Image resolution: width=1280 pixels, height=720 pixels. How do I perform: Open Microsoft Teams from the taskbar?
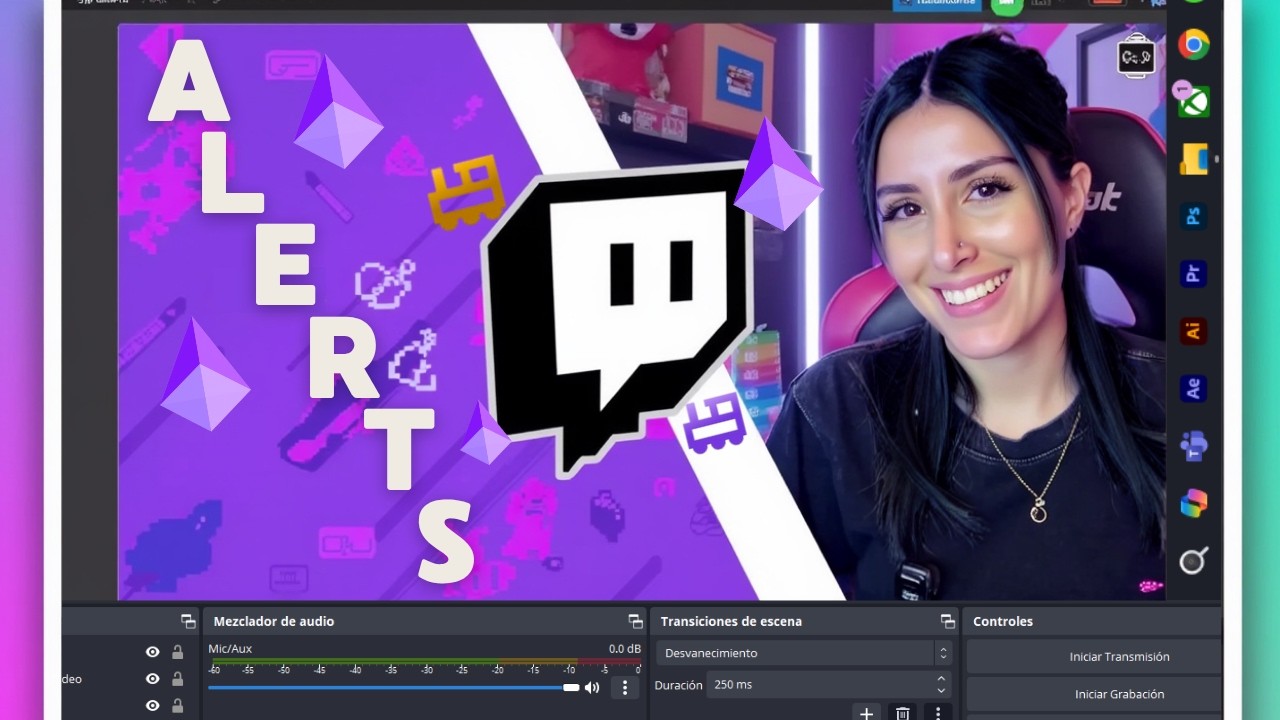click(1193, 446)
